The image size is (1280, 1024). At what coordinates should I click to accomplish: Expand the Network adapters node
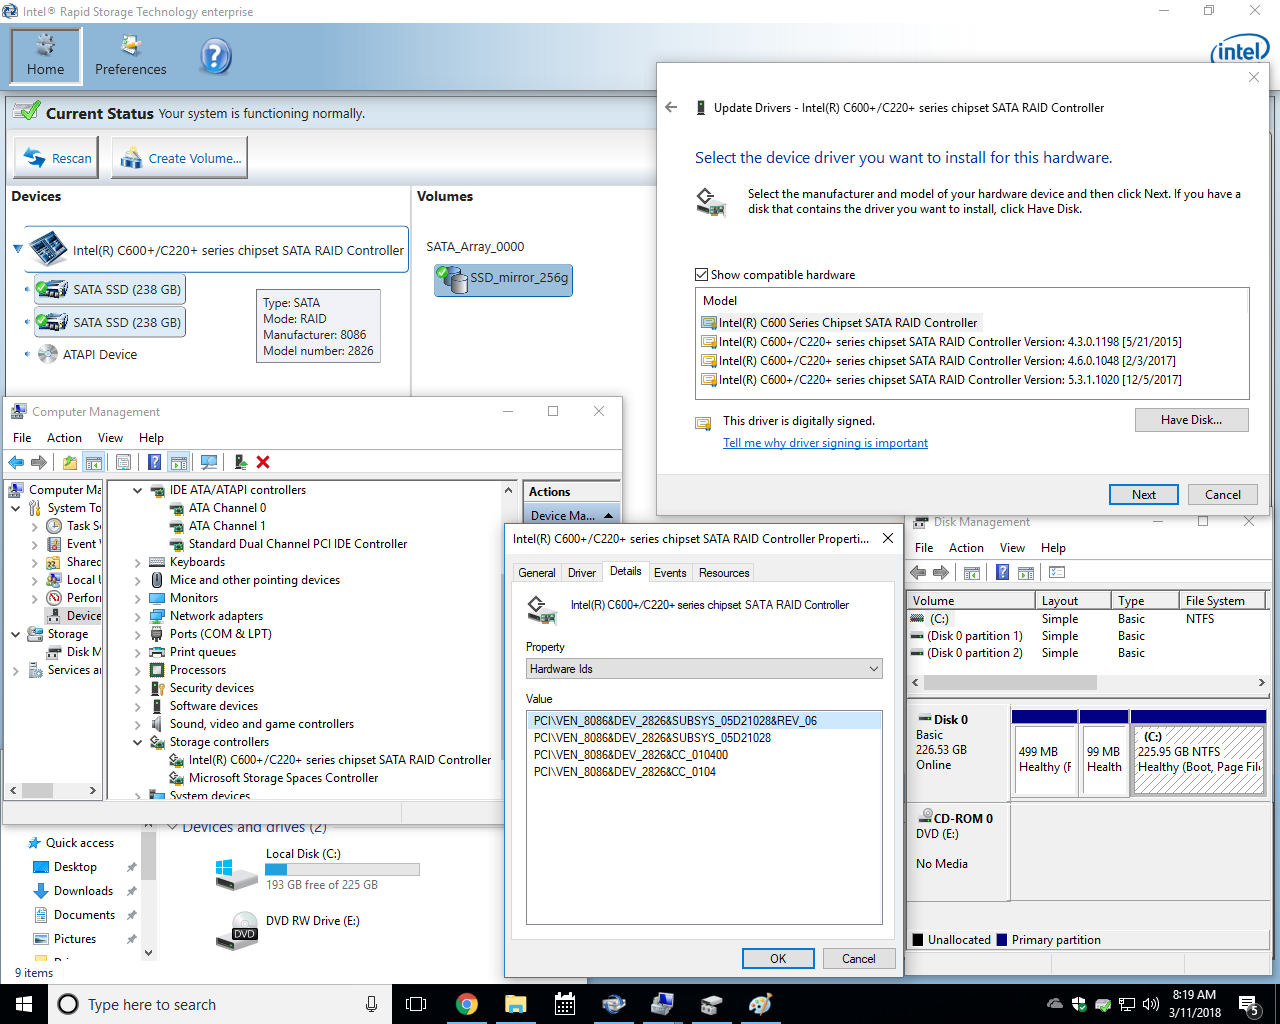tap(138, 616)
